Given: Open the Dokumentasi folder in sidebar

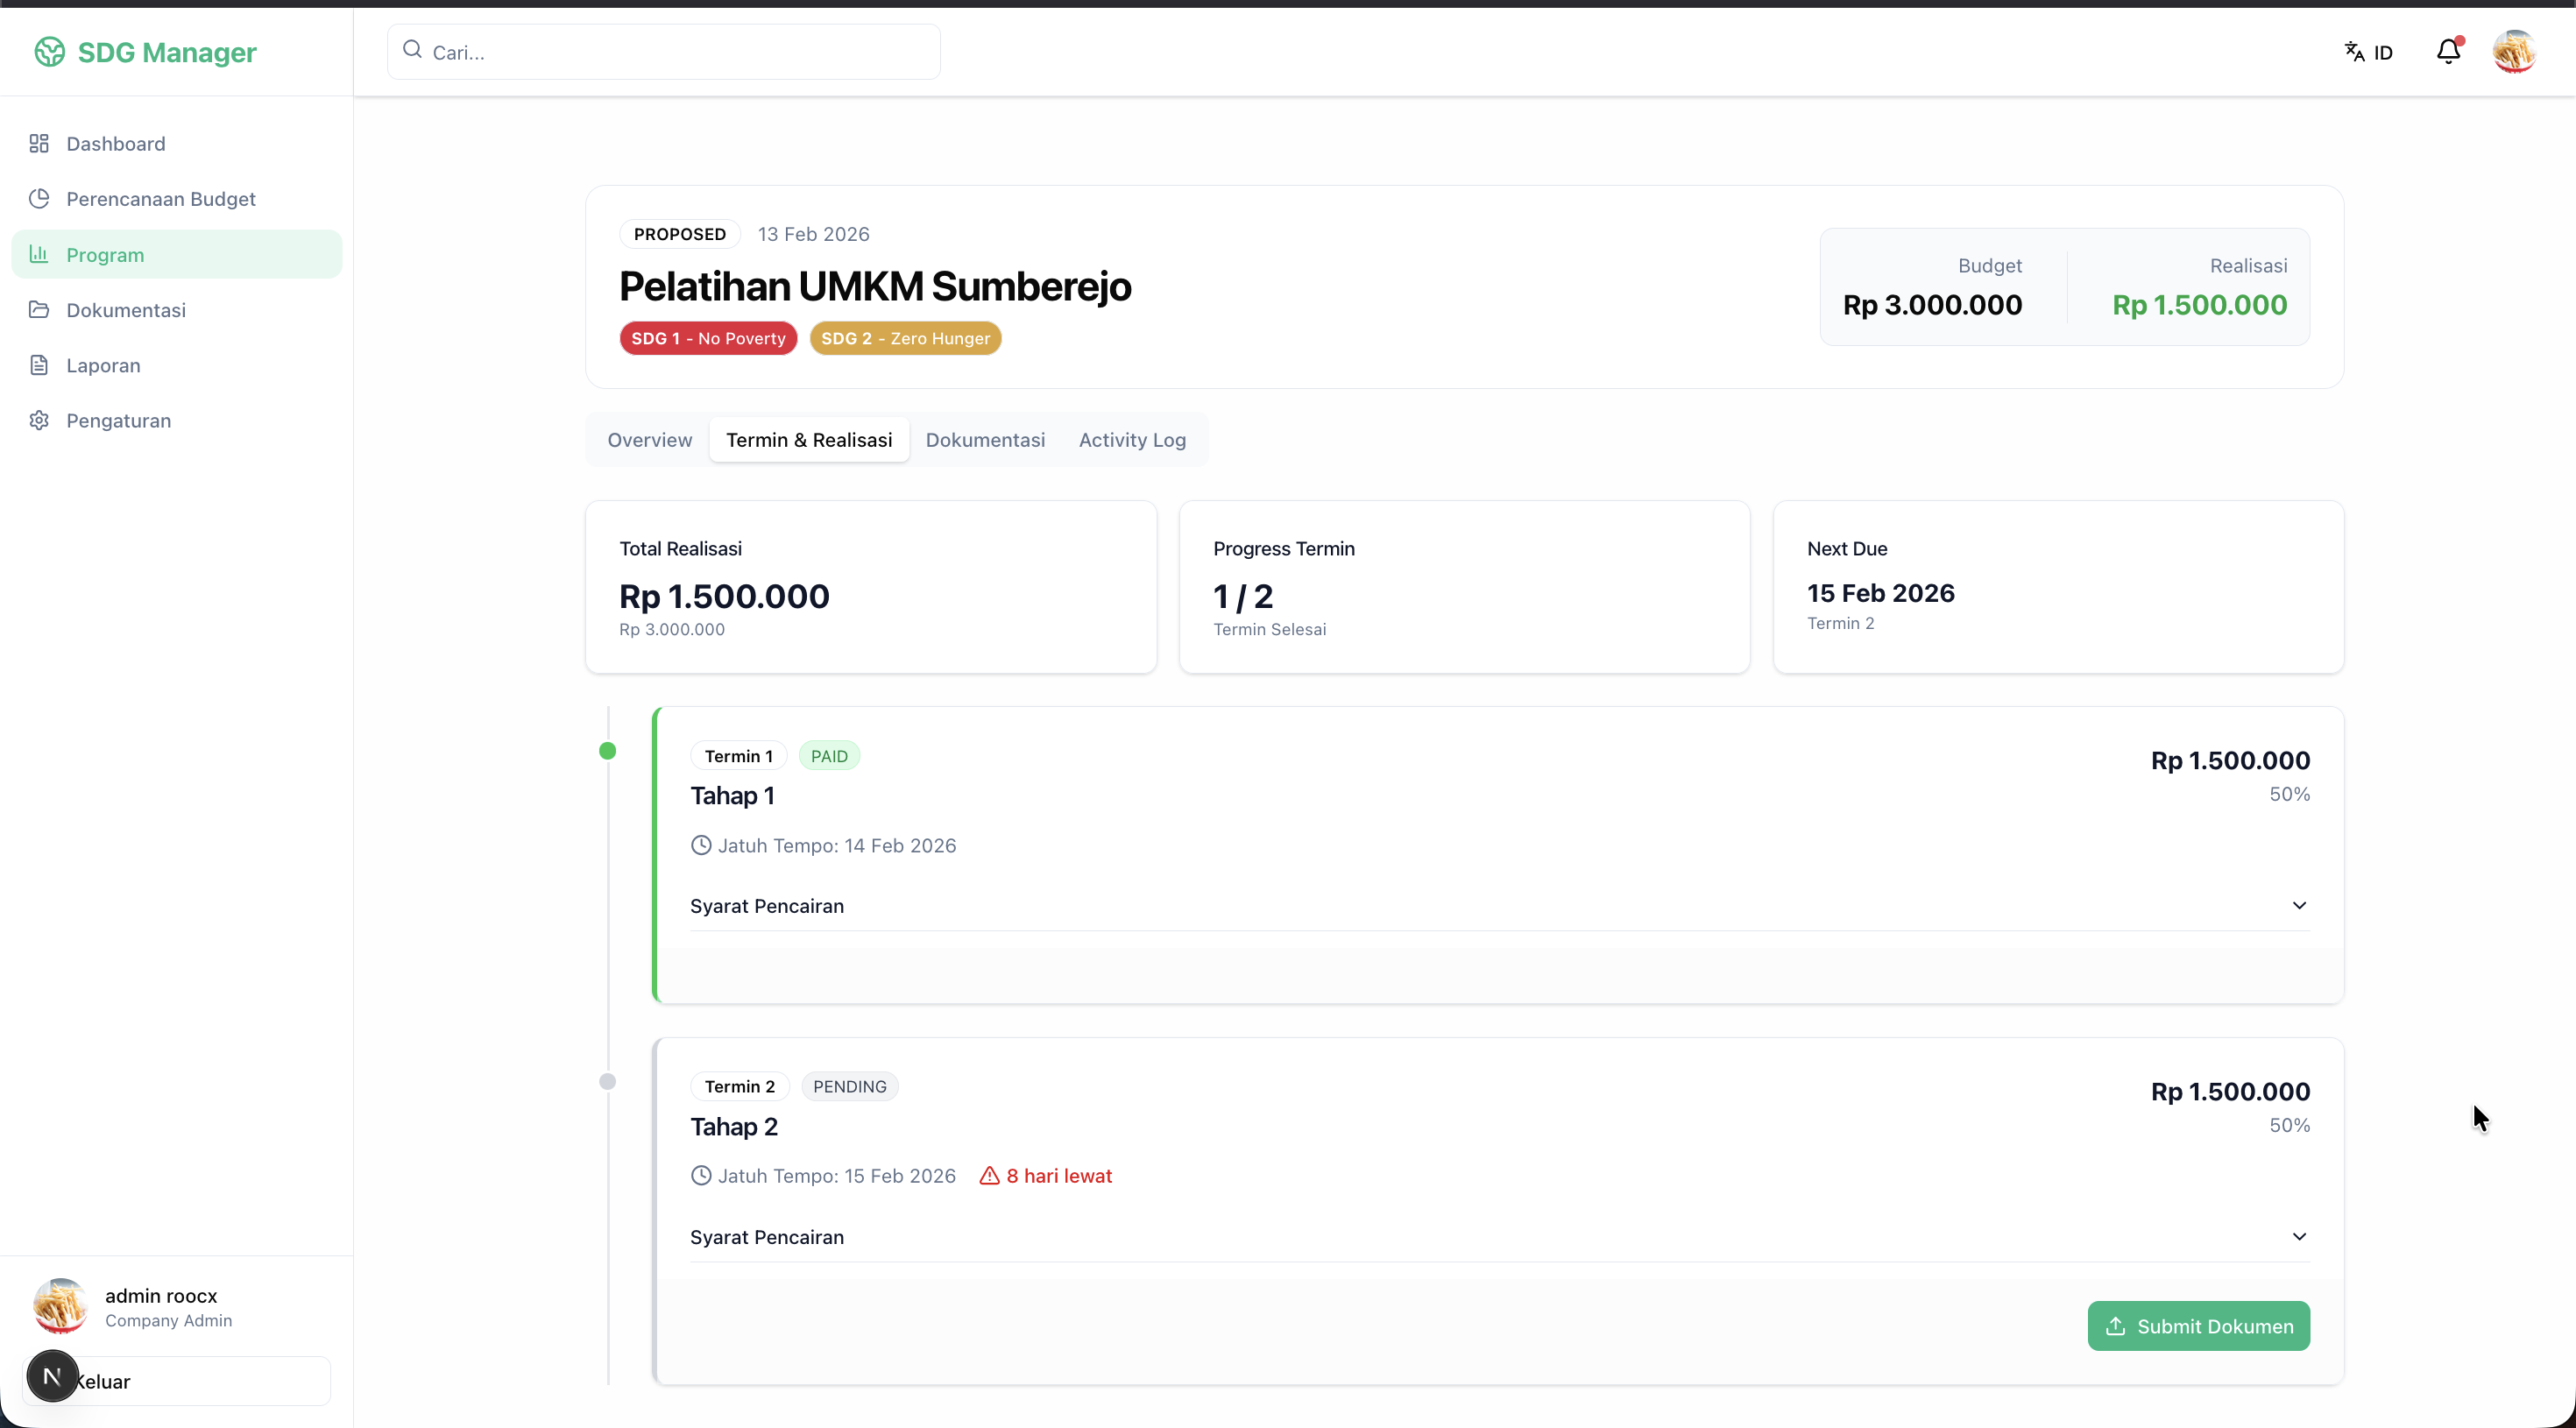Looking at the screenshot, I should [126, 310].
